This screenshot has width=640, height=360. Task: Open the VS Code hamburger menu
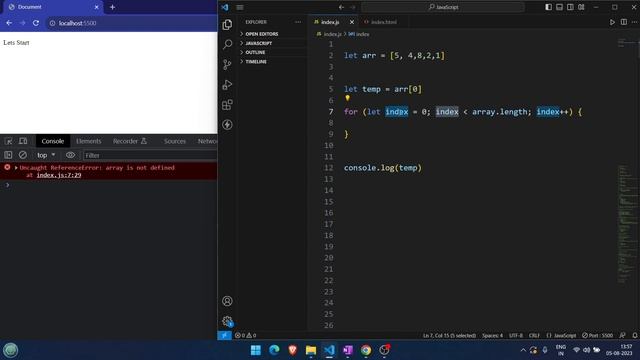240,7
